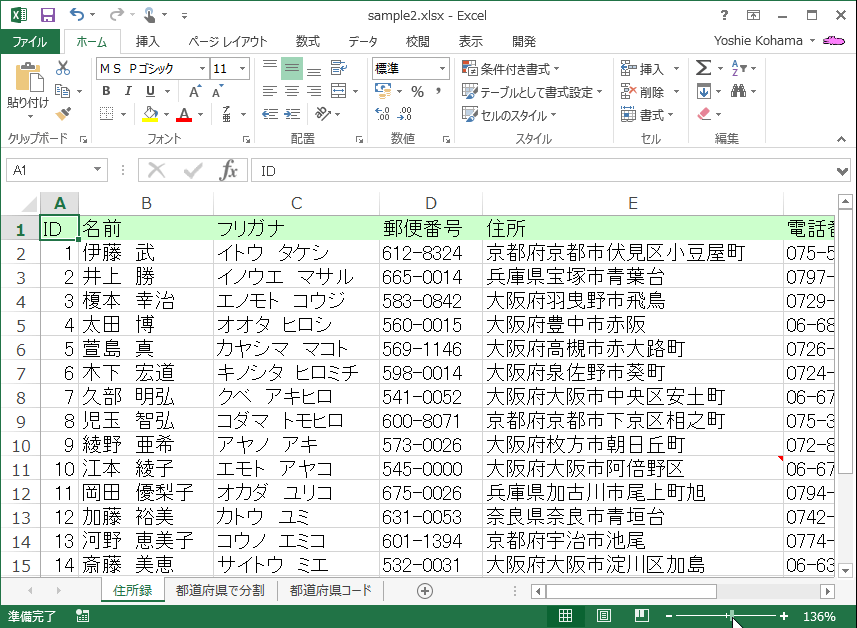Toggle touch/mouse mode icon
Screen dimensions: 857x628
(149, 15)
